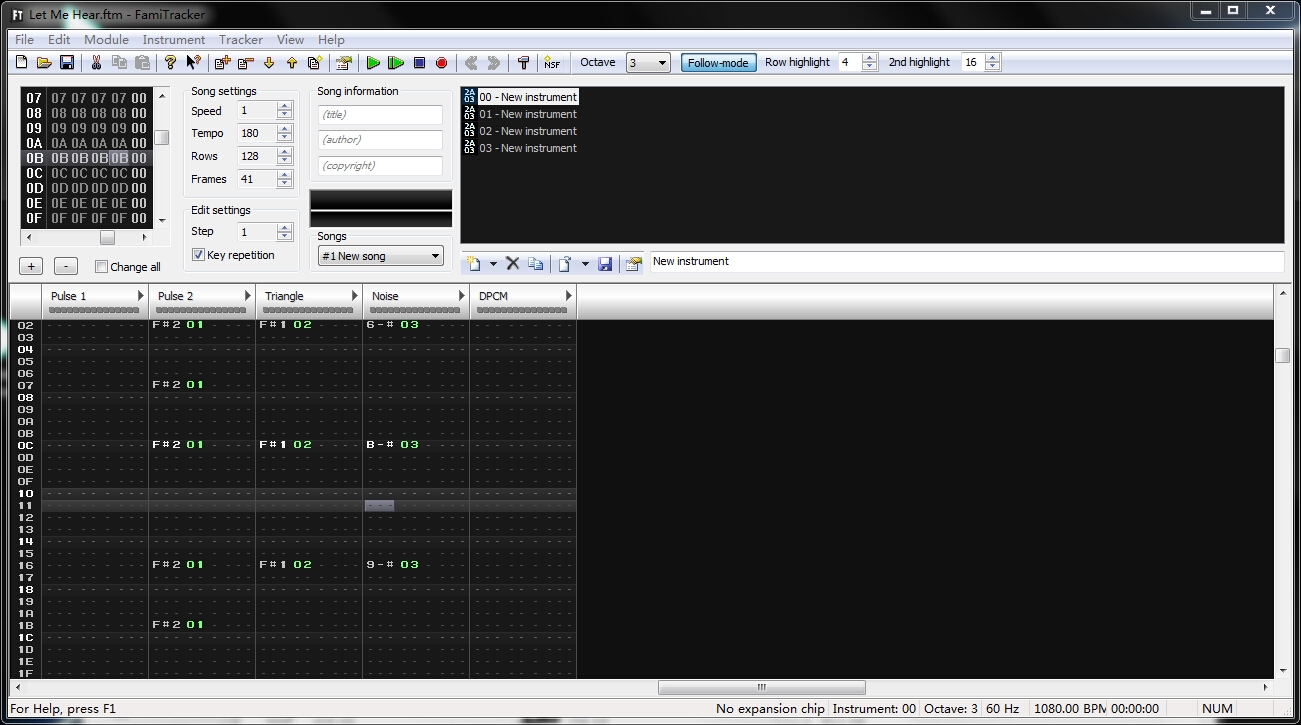Play pattern looped button
This screenshot has width=1301, height=725.
click(x=396, y=63)
